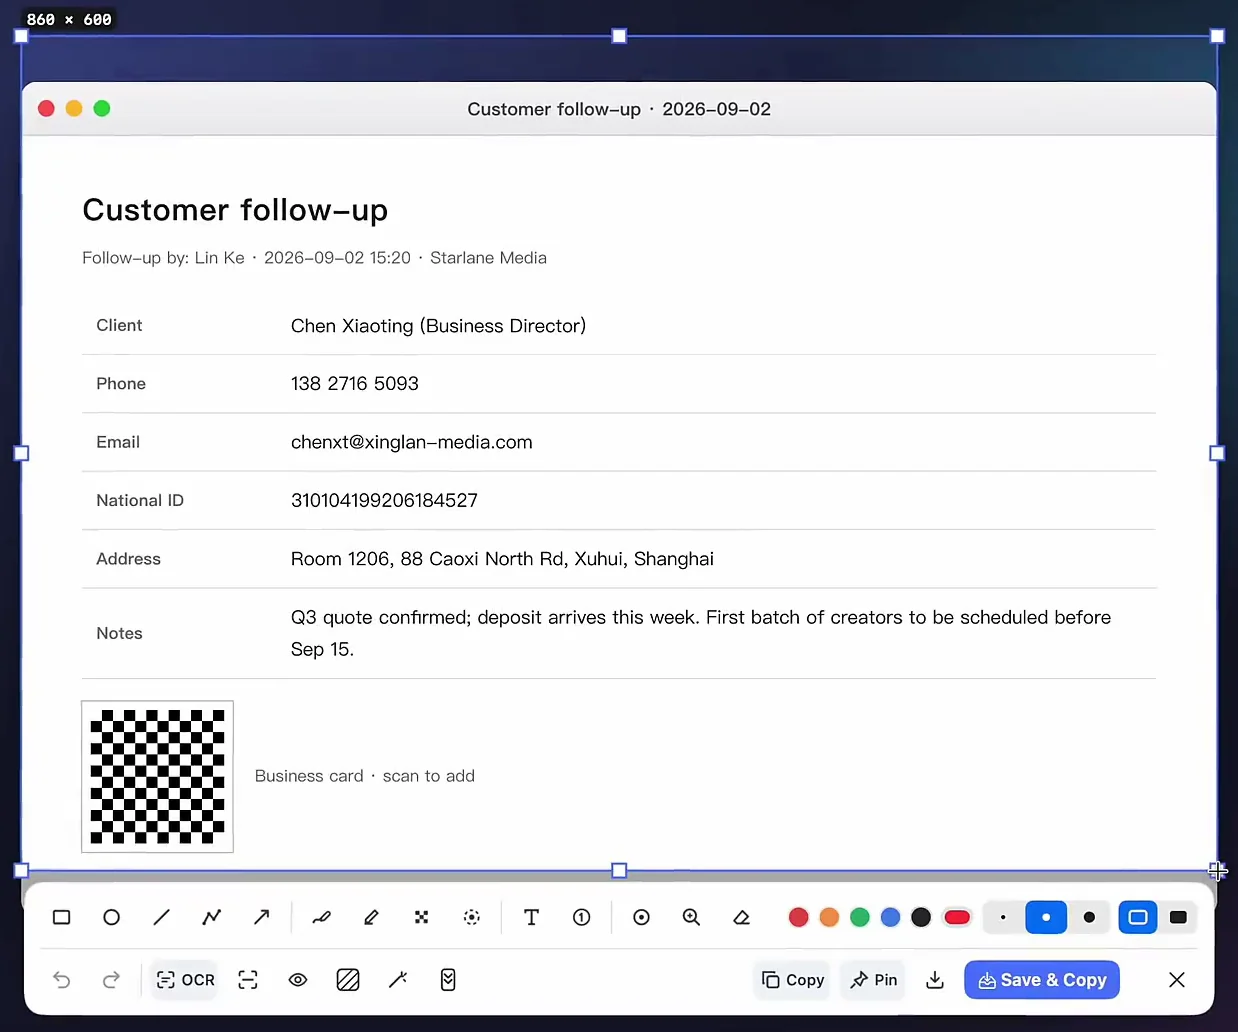Screen dimensions: 1238x1032
Task: Set the medium stroke thickness dot
Action: point(1046,917)
